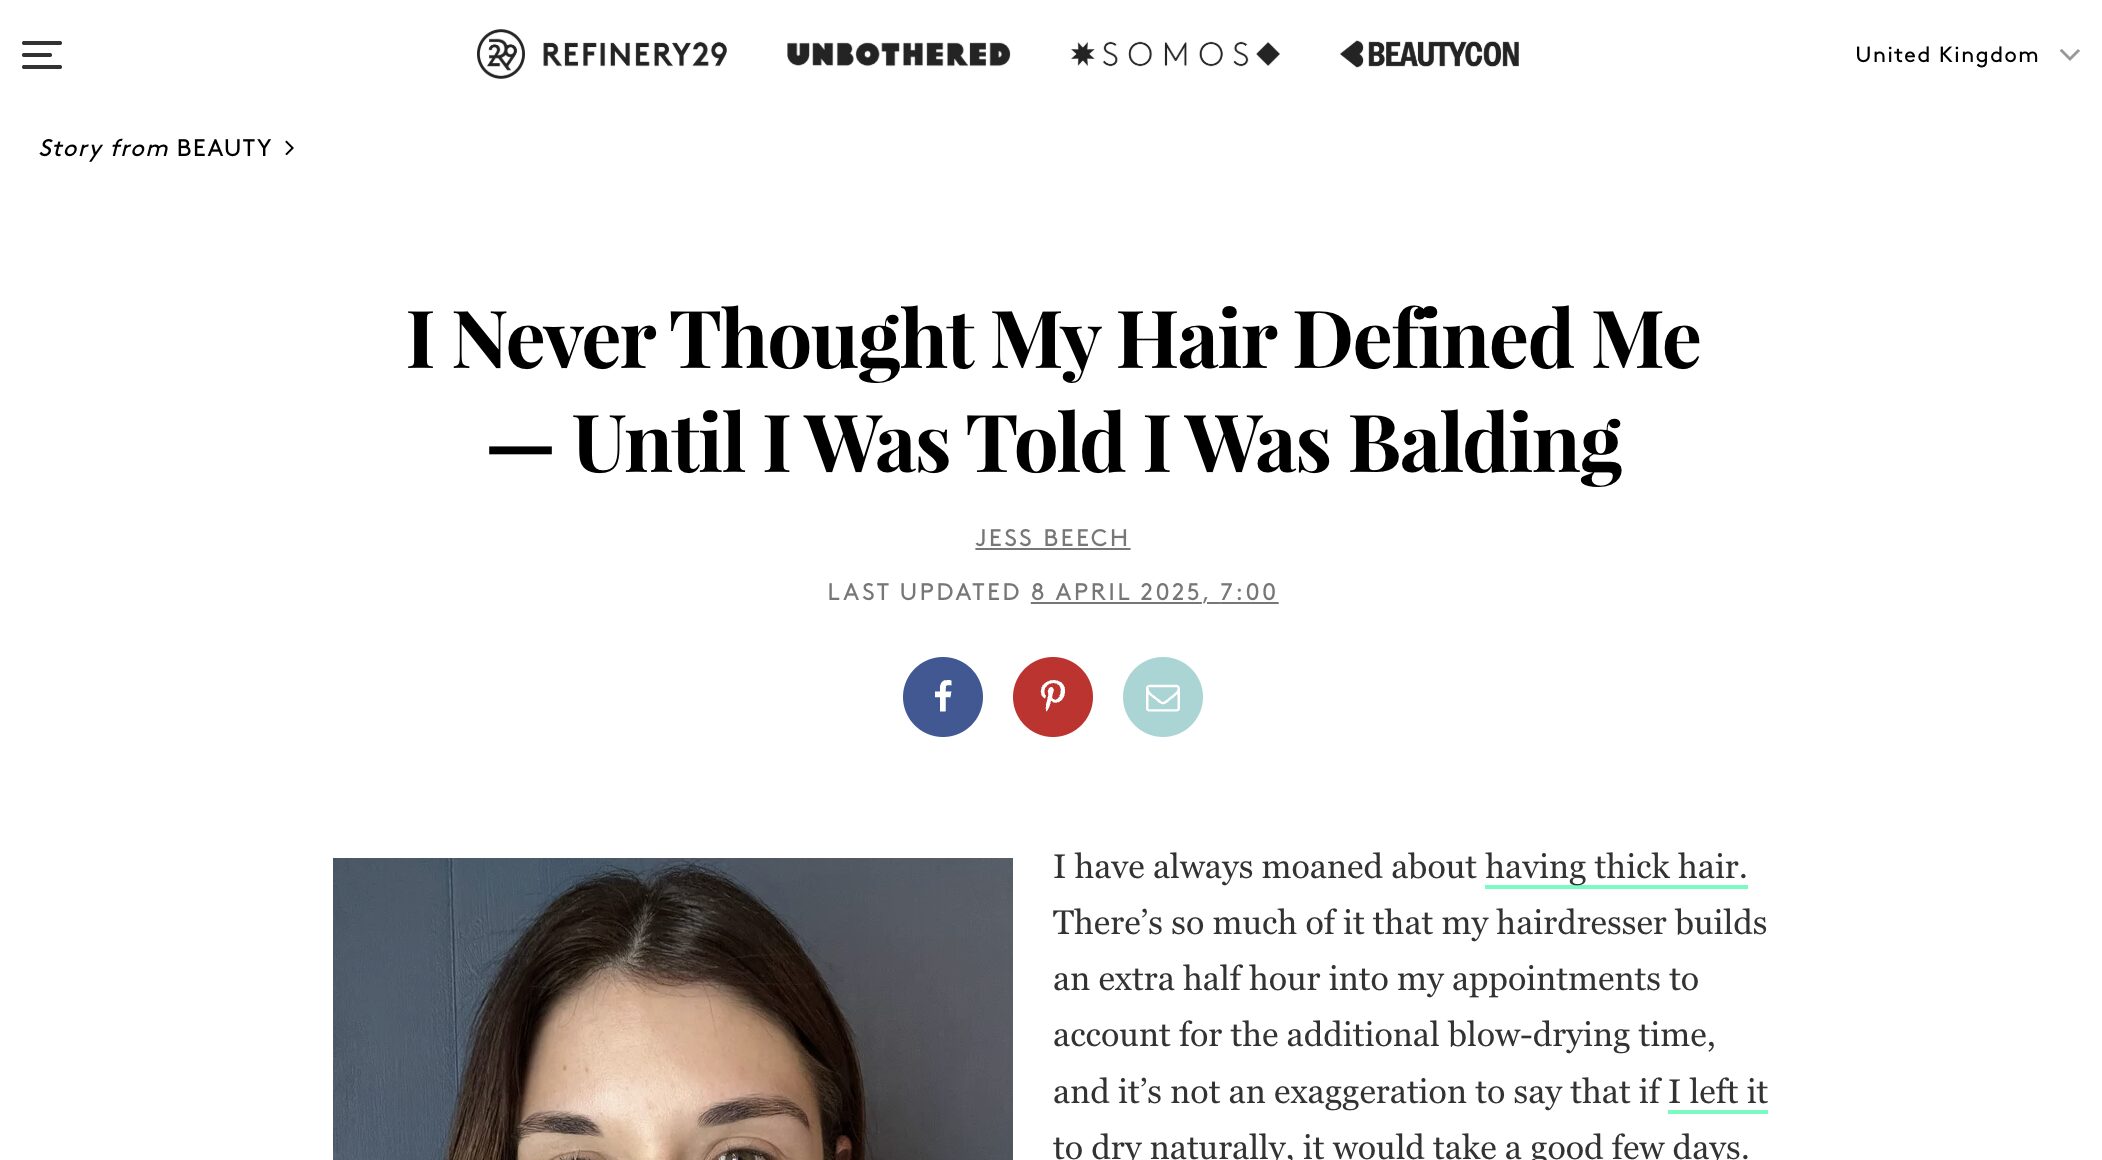Screen dimensions: 2102x1160
Task: Open the BEAUTY section breadcrumb
Action: click(x=224, y=148)
